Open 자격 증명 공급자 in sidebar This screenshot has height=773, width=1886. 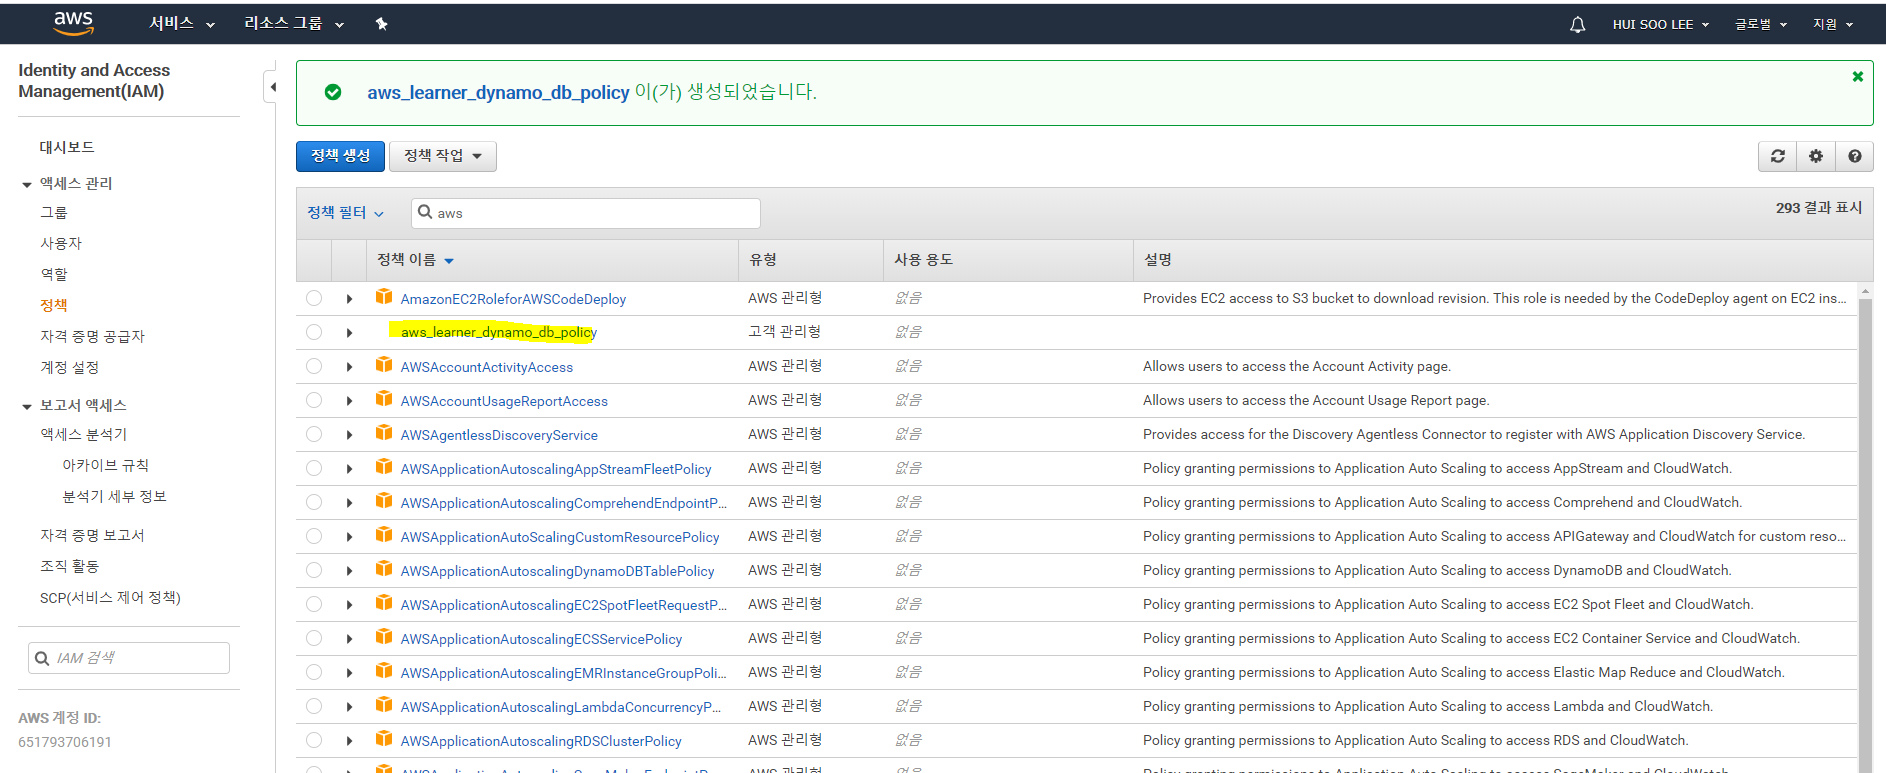click(92, 336)
